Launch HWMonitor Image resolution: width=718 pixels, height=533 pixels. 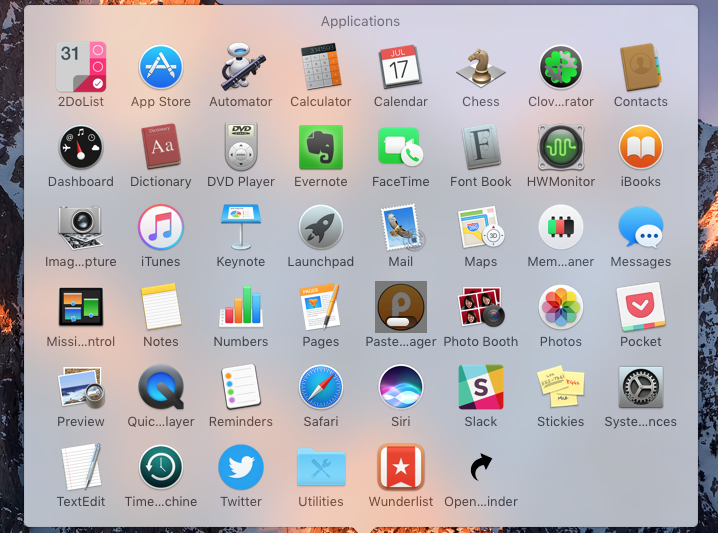(x=560, y=147)
